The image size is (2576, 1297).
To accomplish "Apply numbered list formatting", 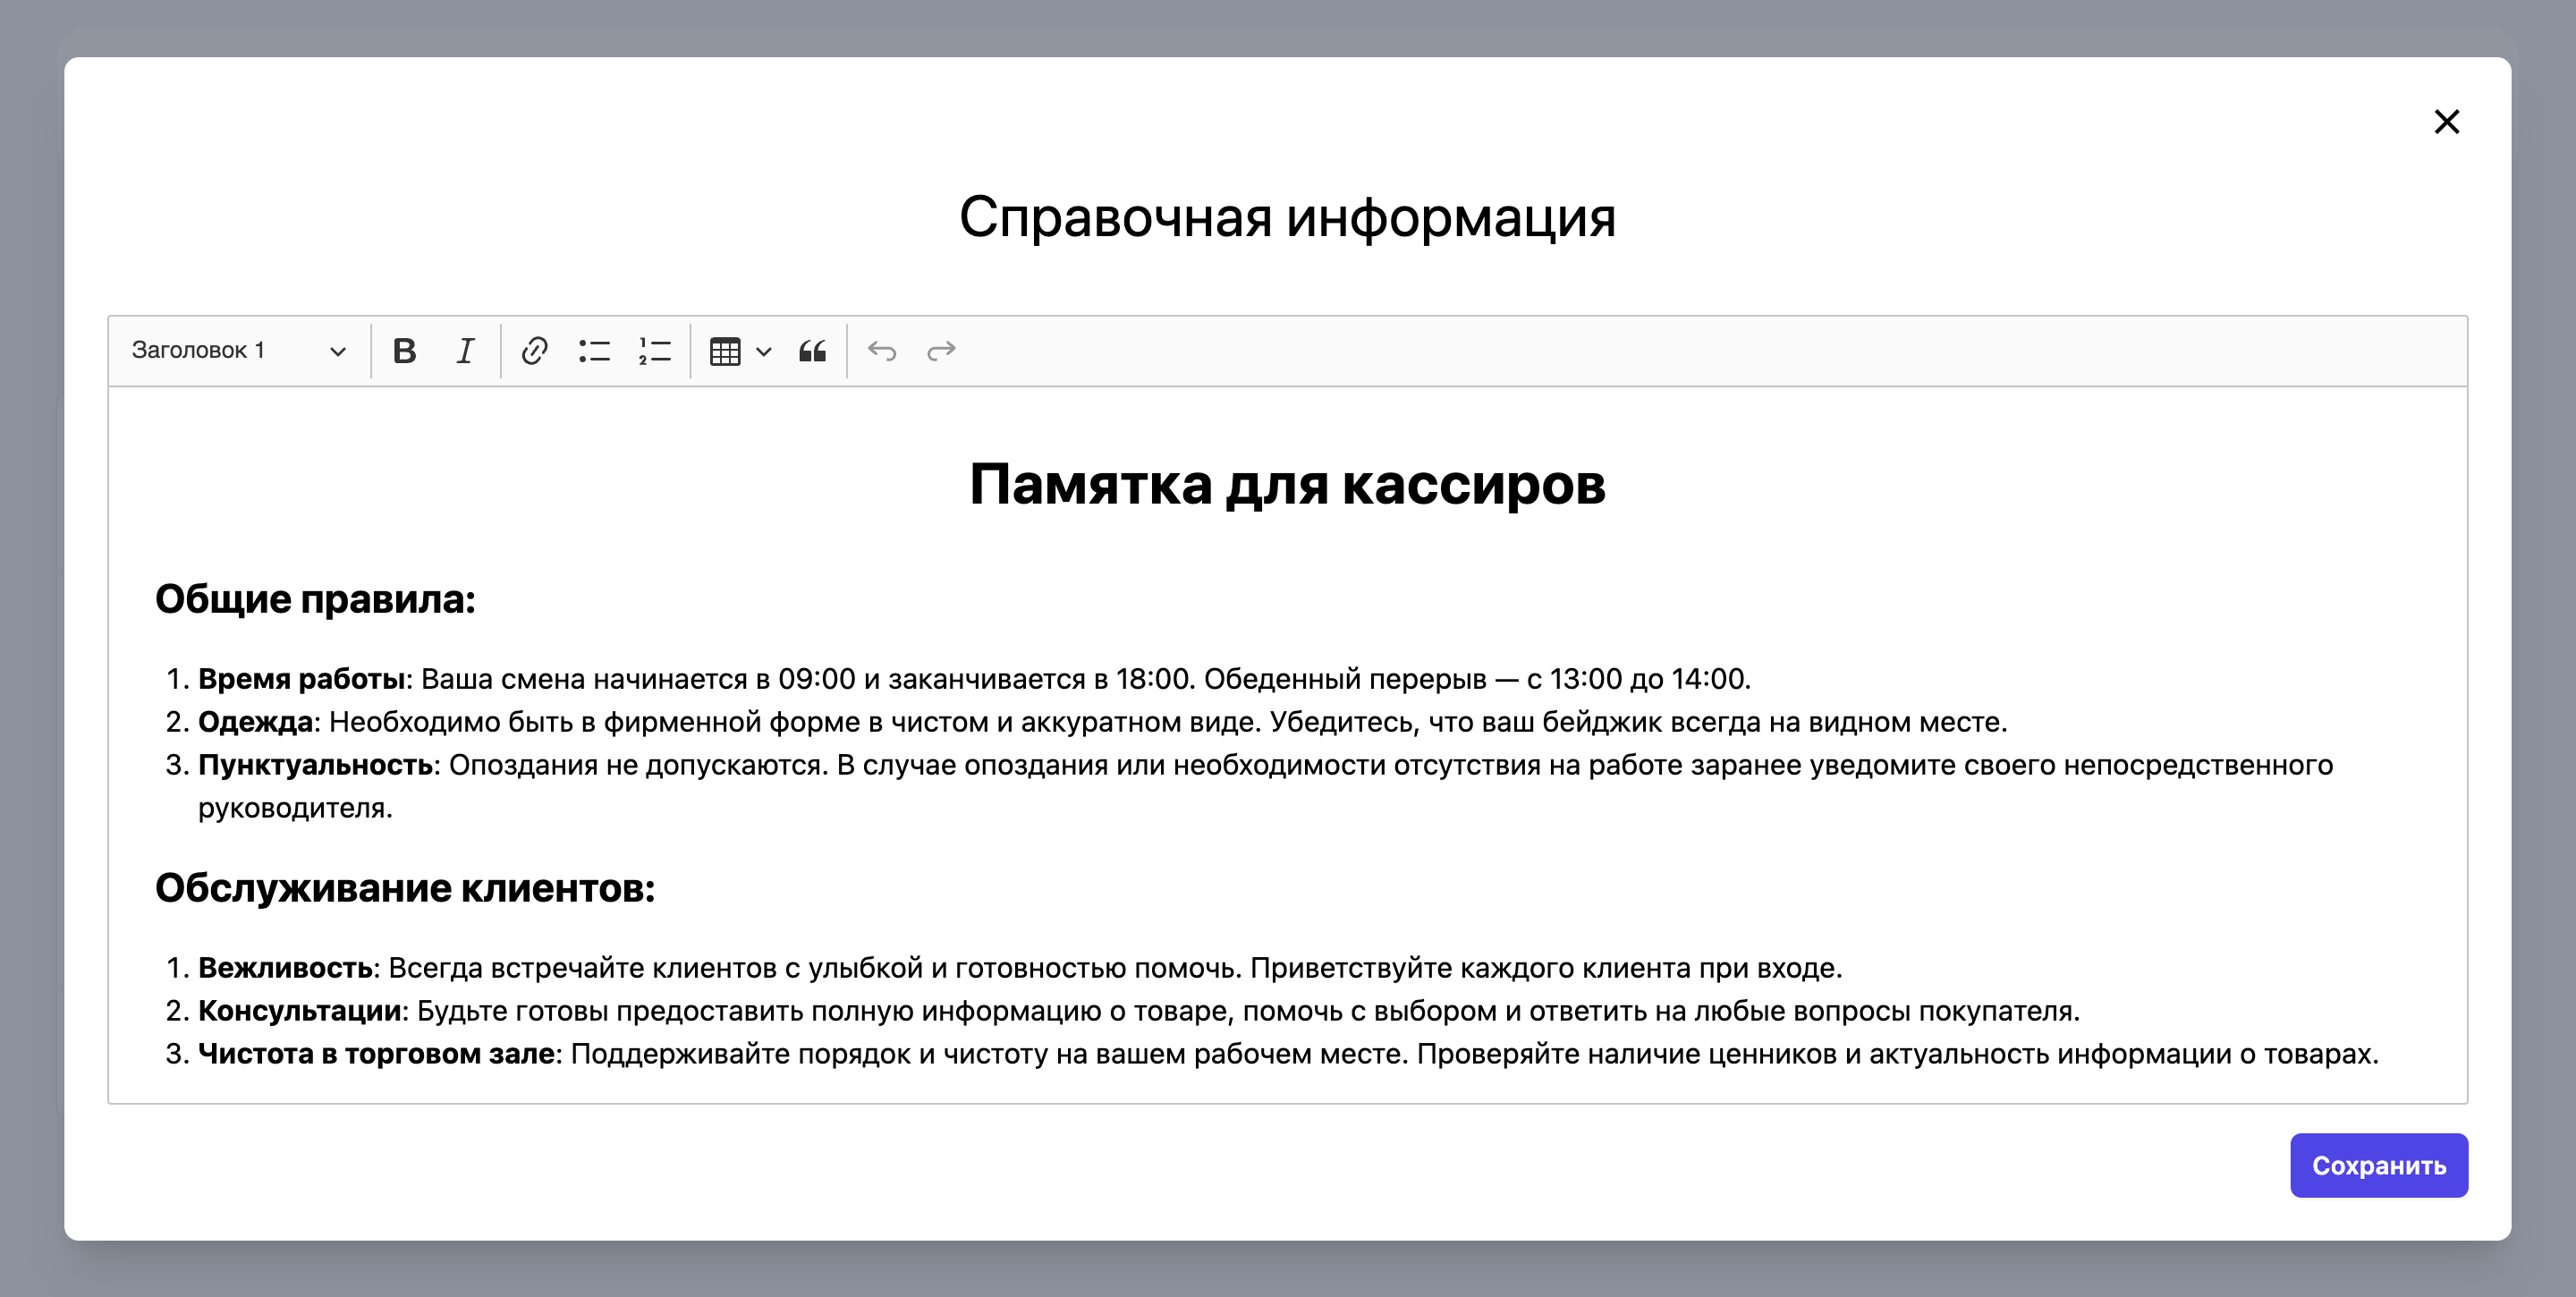I will pyautogui.click(x=654, y=351).
